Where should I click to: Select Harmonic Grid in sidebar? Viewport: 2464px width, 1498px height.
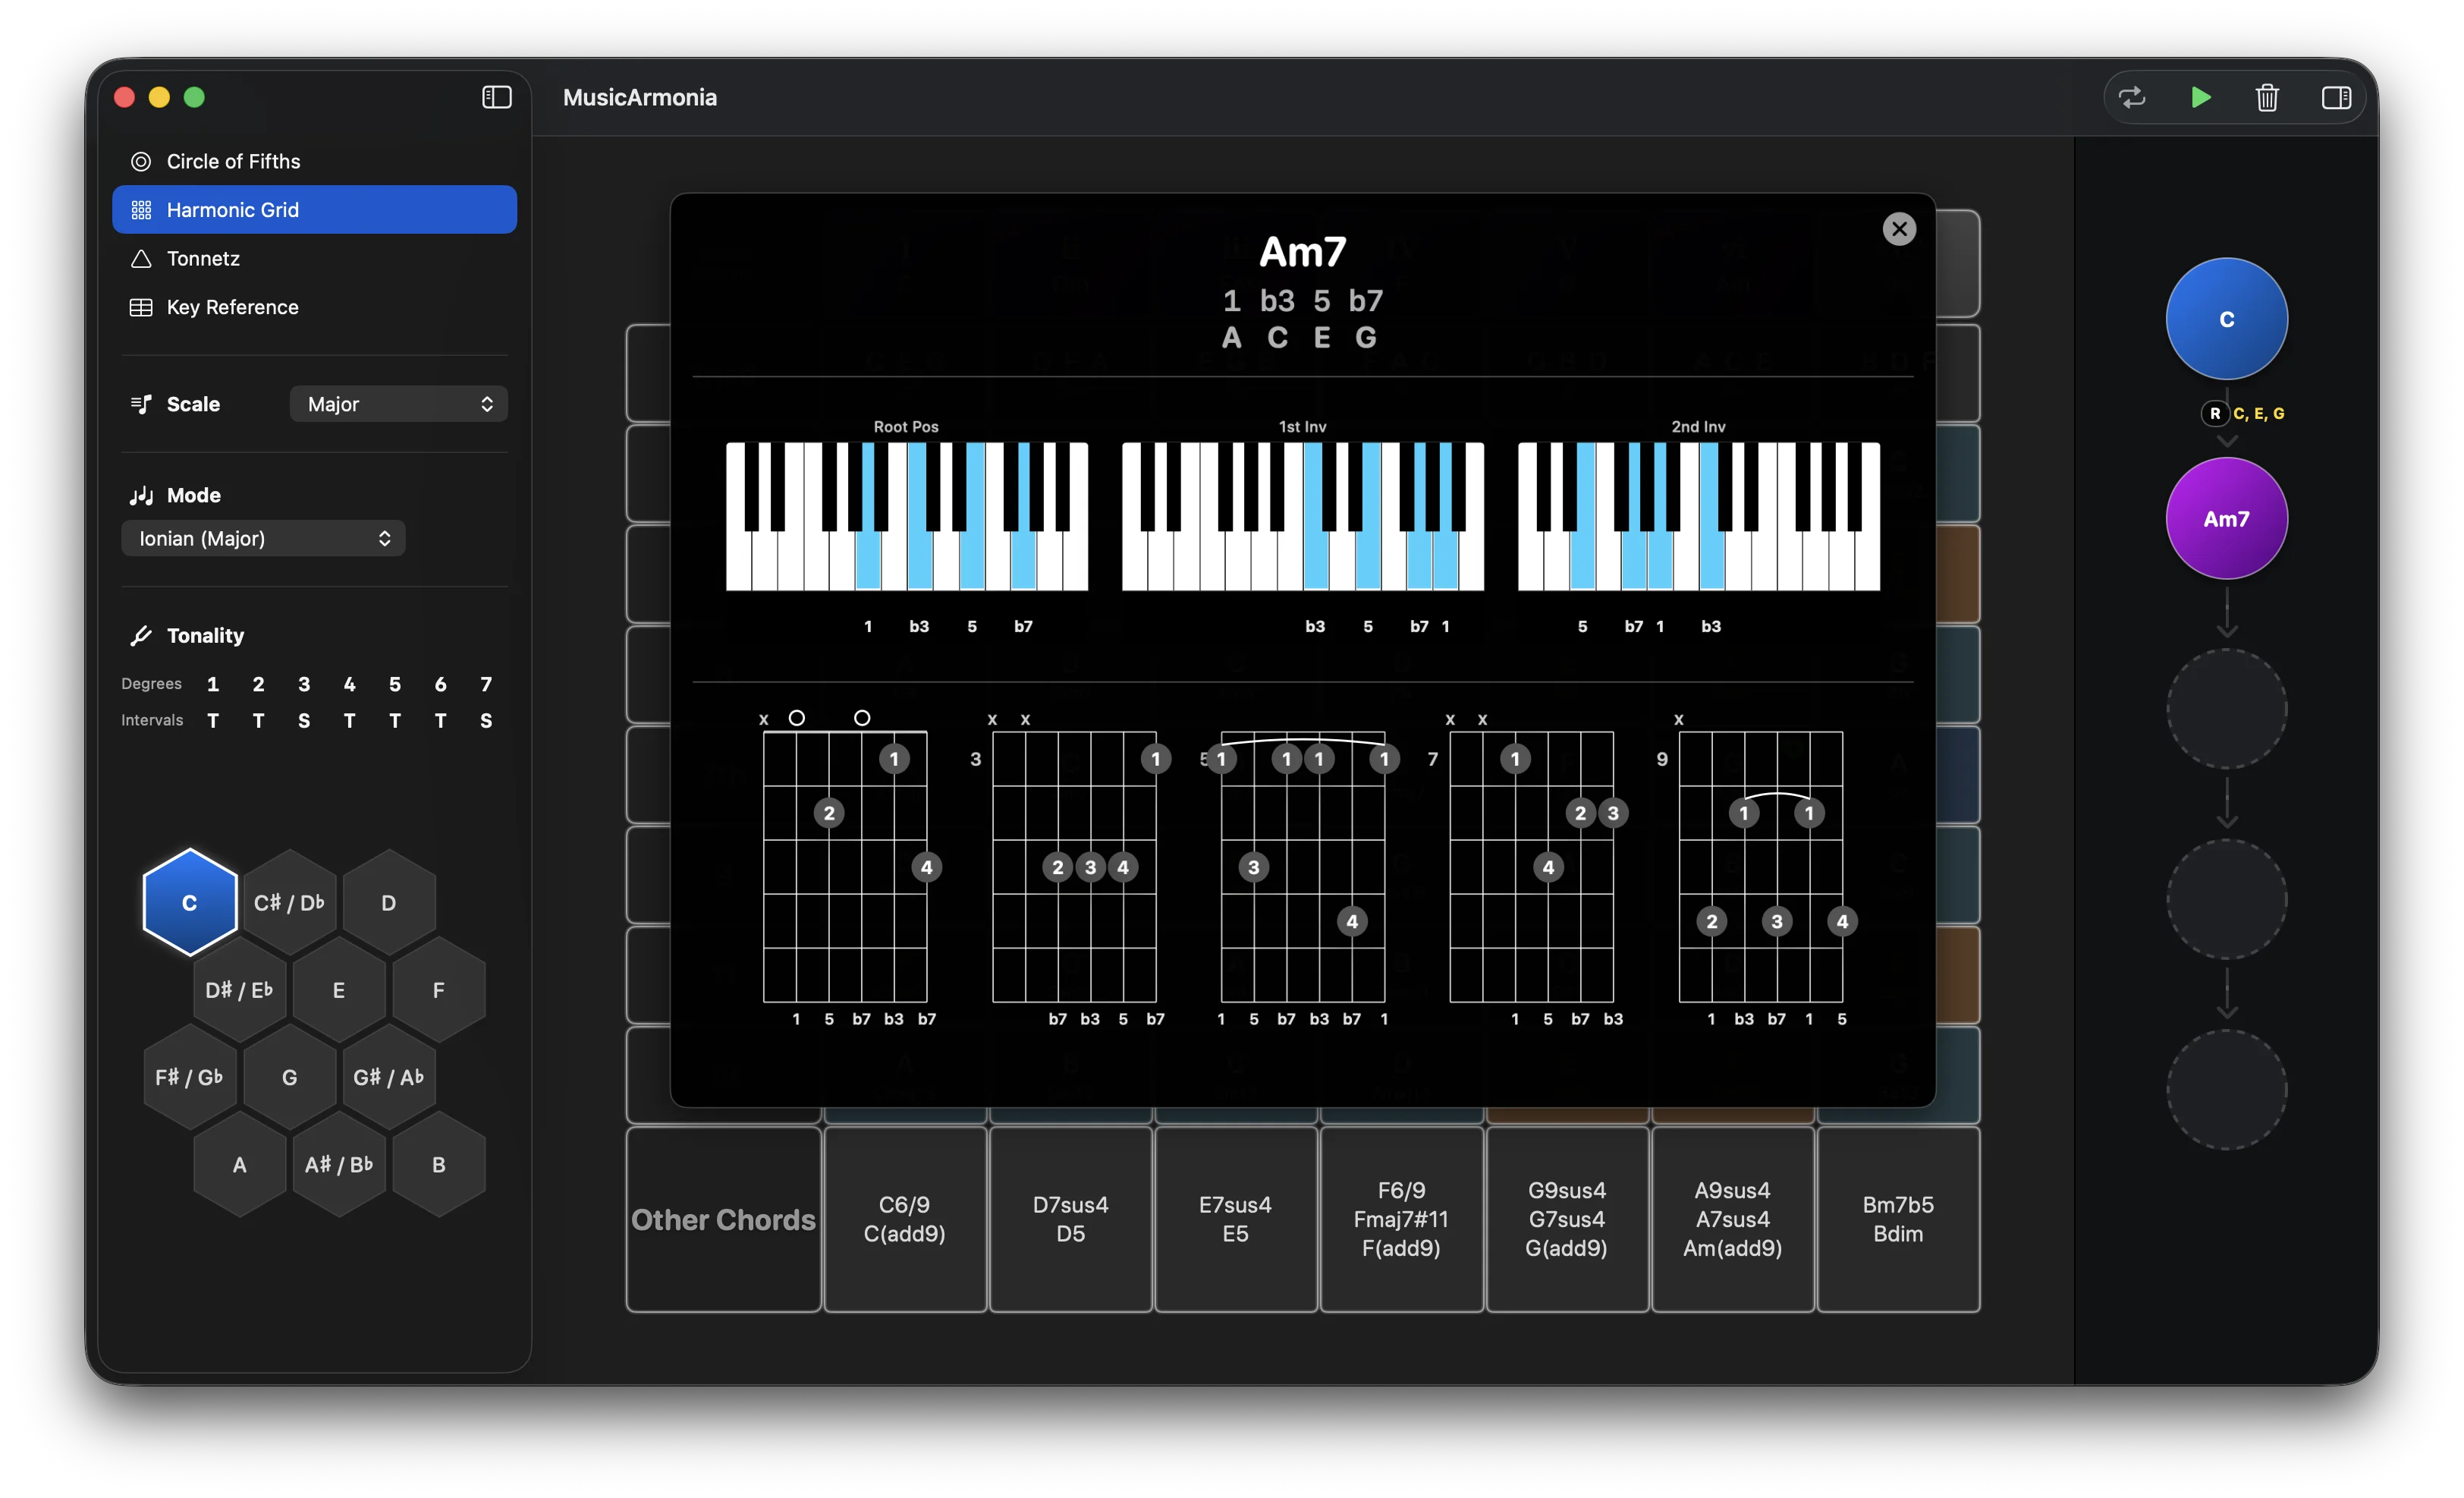pyautogui.click(x=314, y=209)
